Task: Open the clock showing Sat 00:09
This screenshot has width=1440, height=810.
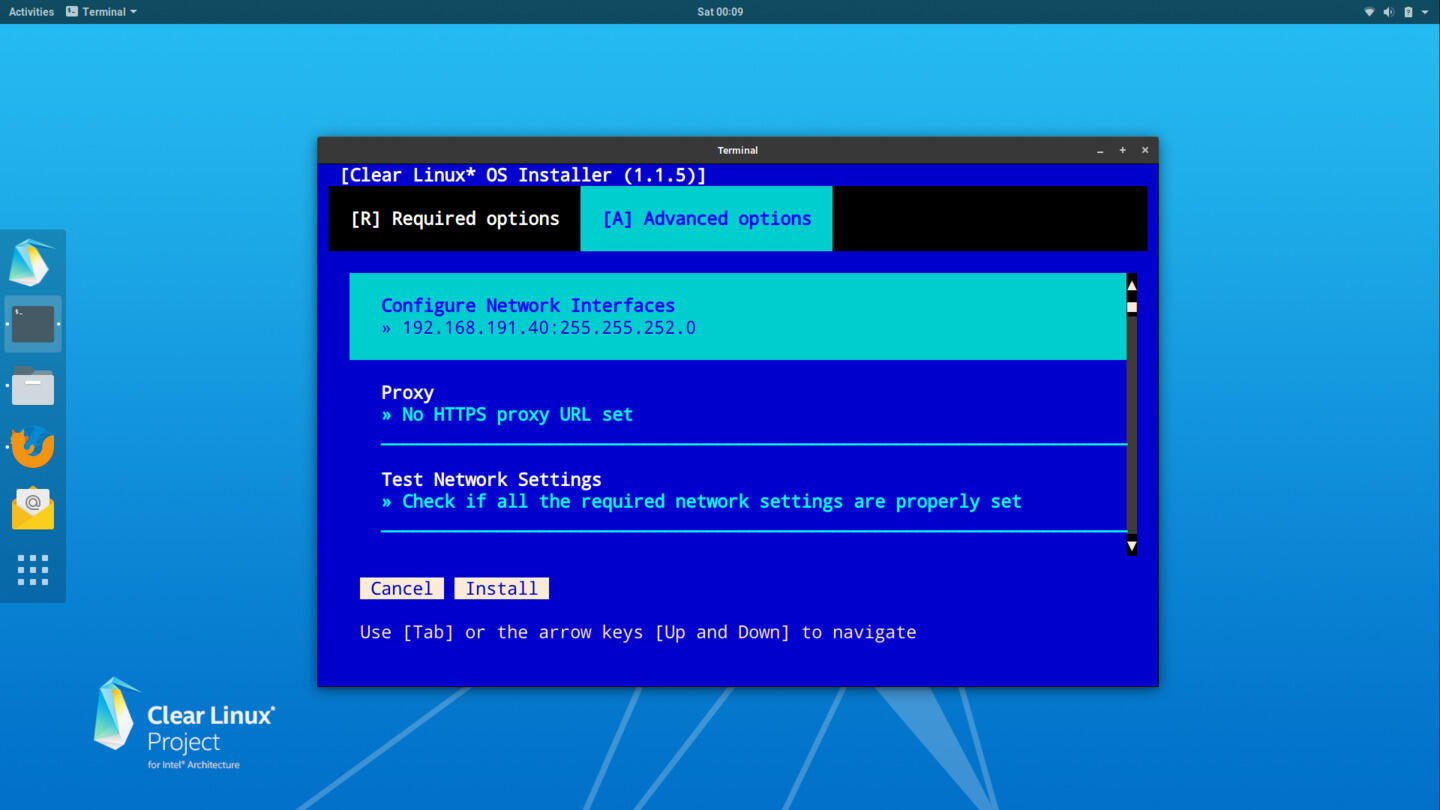Action: [720, 12]
